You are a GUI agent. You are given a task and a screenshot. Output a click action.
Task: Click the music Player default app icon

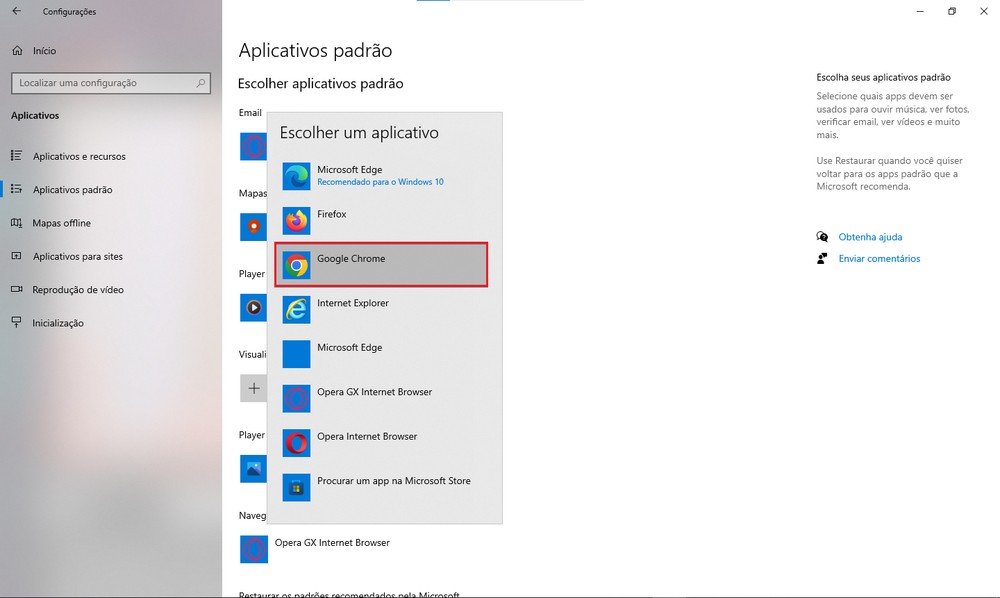253,307
